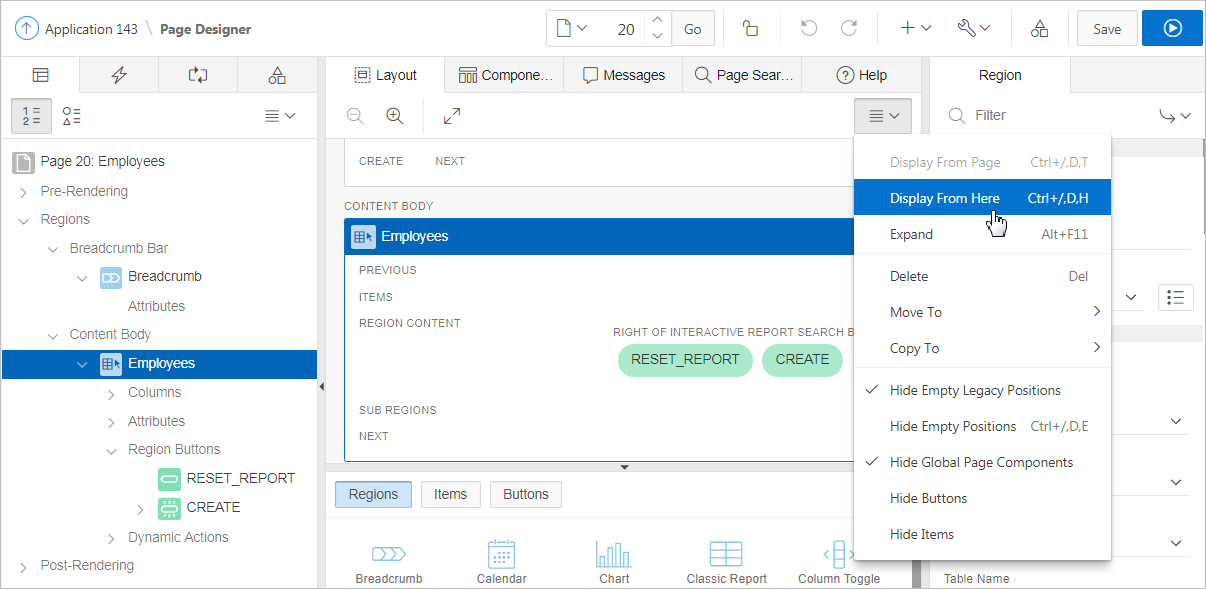This screenshot has width=1206, height=589.
Task: Click the Run Page play button
Action: [1172, 29]
